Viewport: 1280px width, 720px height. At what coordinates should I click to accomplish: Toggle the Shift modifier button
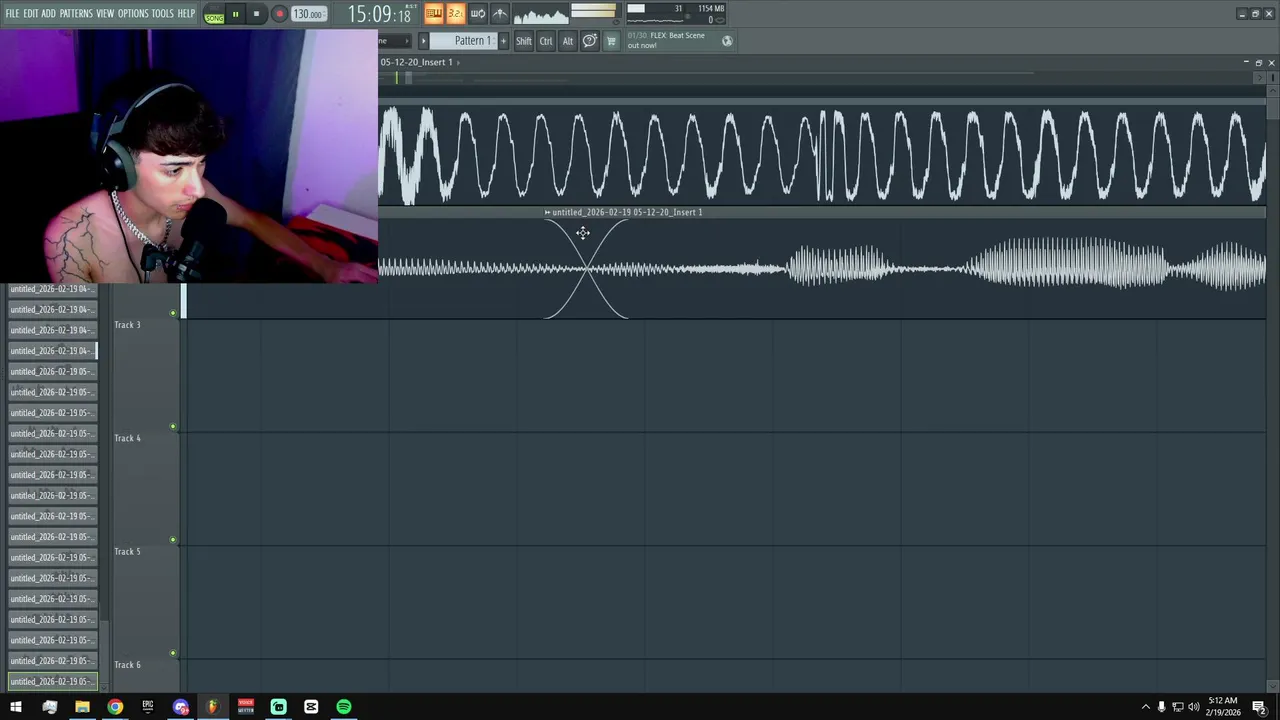524,41
